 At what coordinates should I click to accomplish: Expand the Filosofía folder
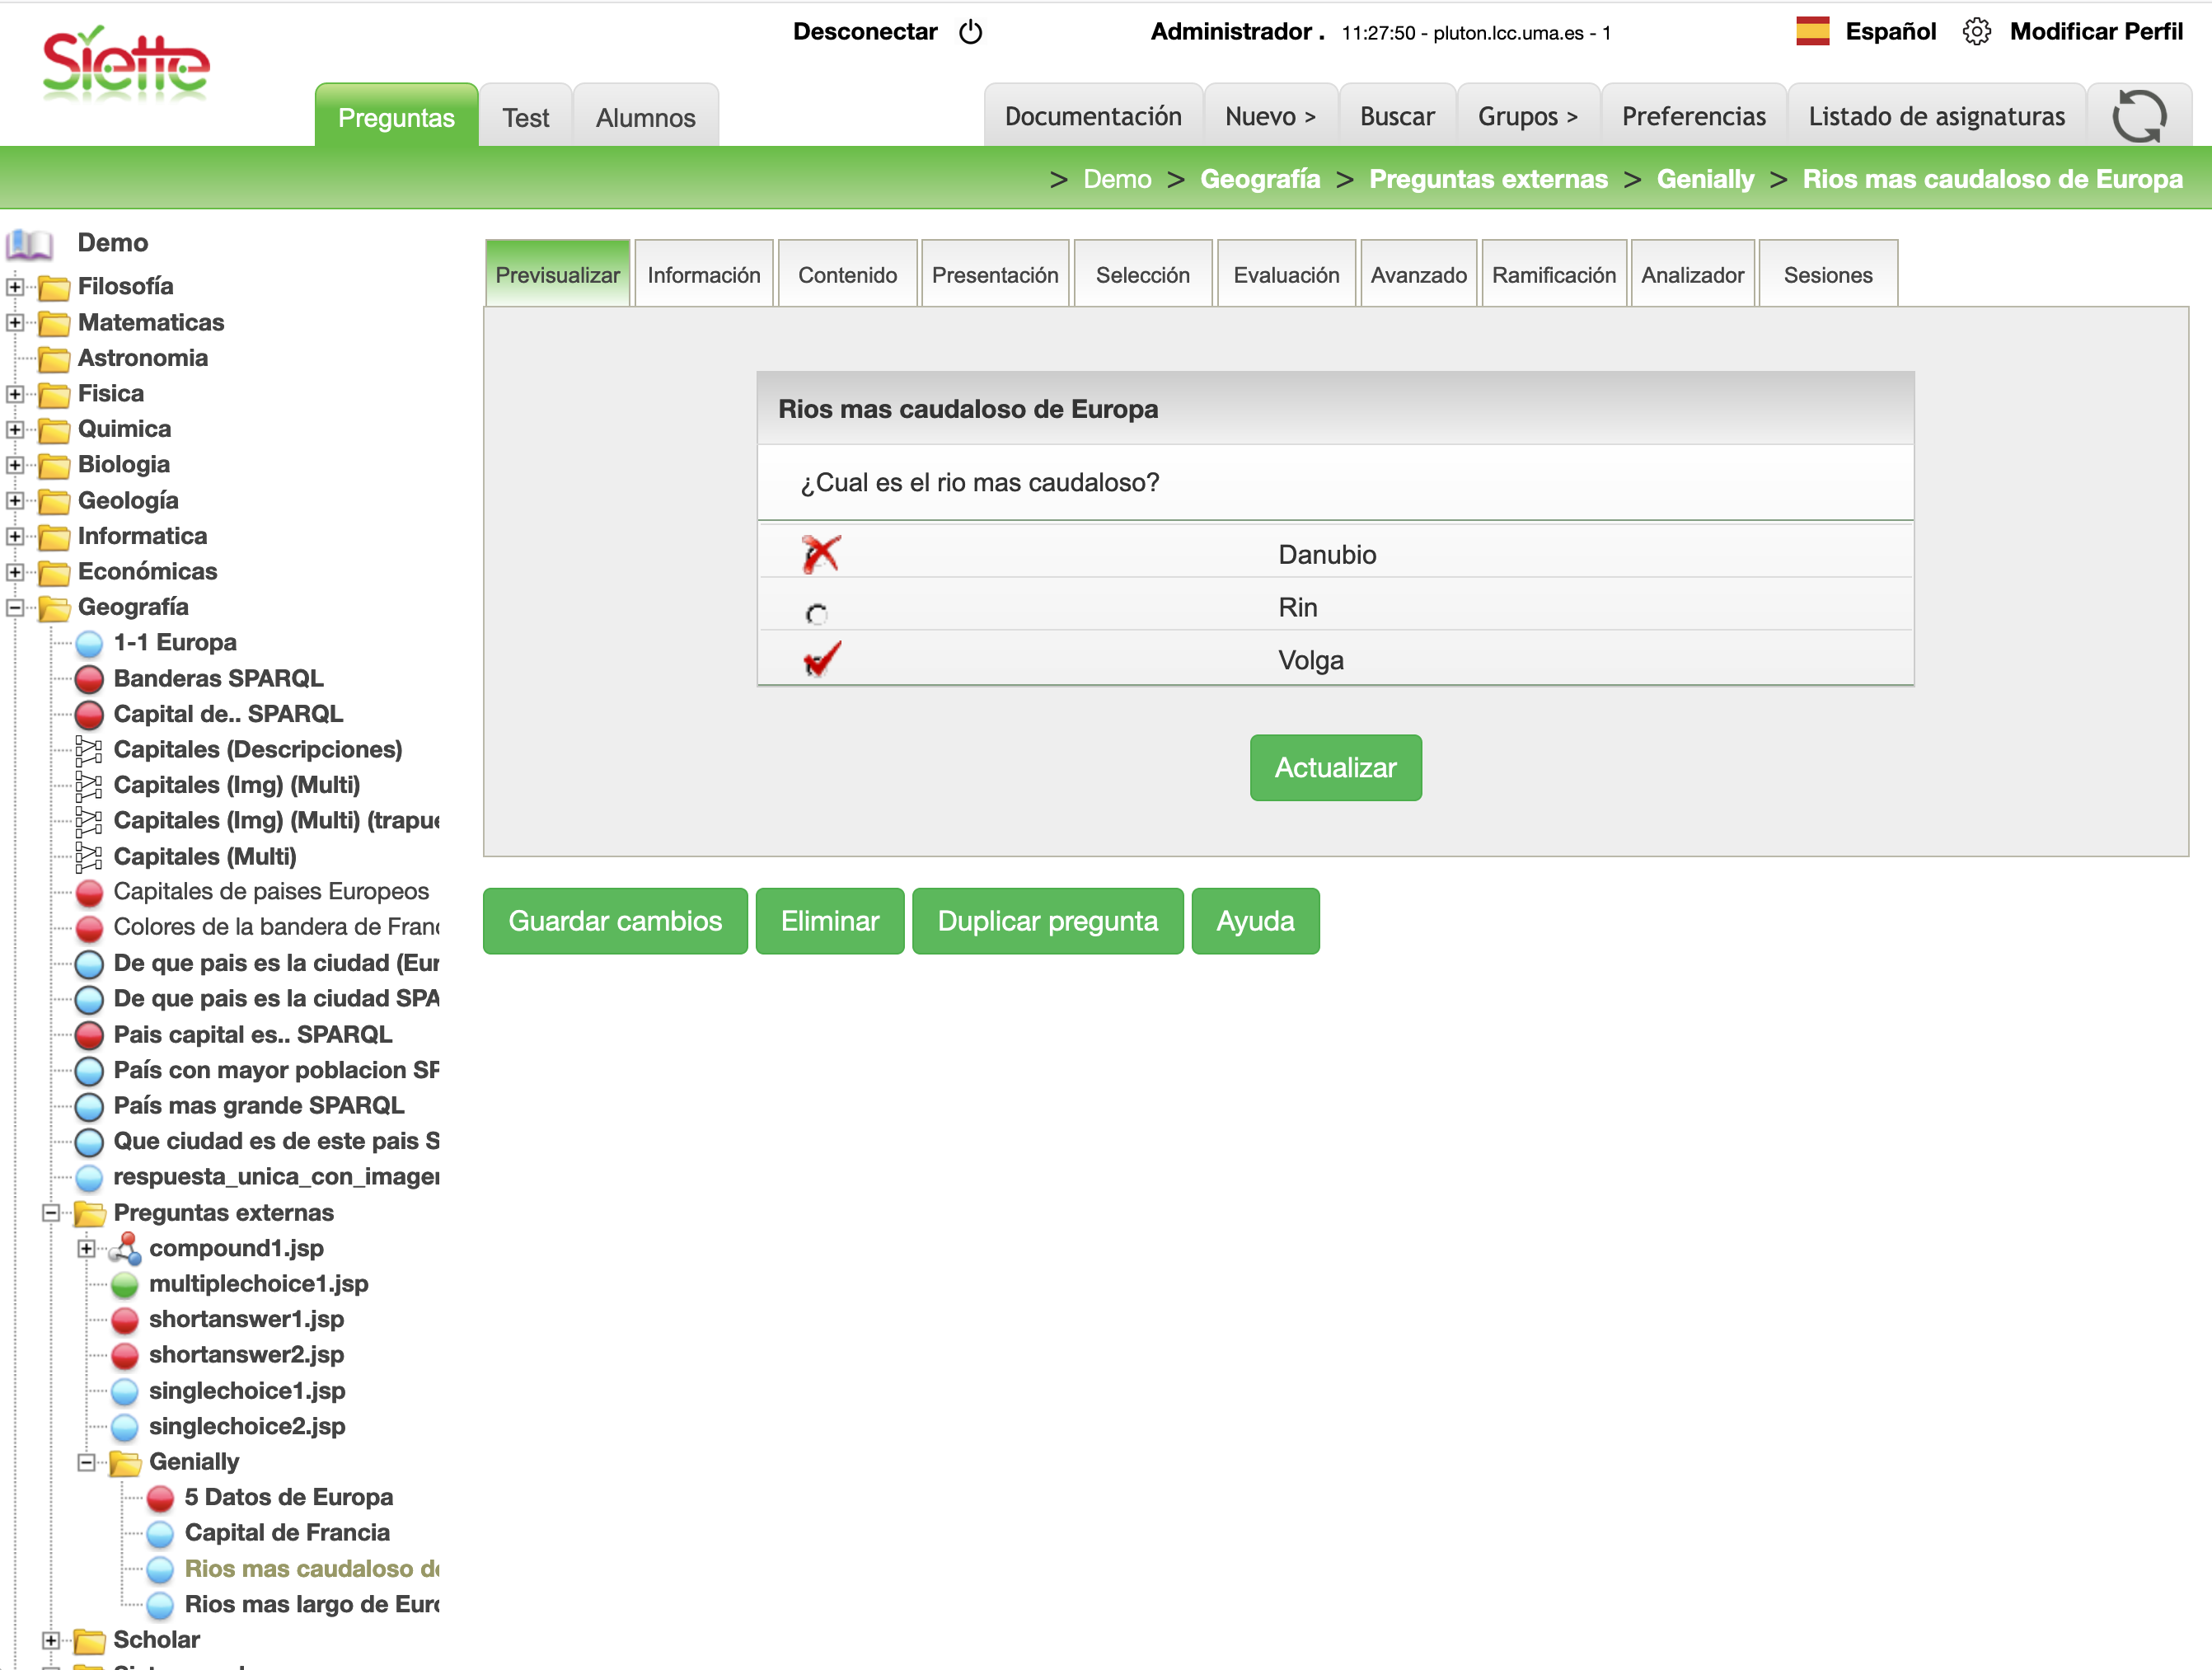pos(15,287)
